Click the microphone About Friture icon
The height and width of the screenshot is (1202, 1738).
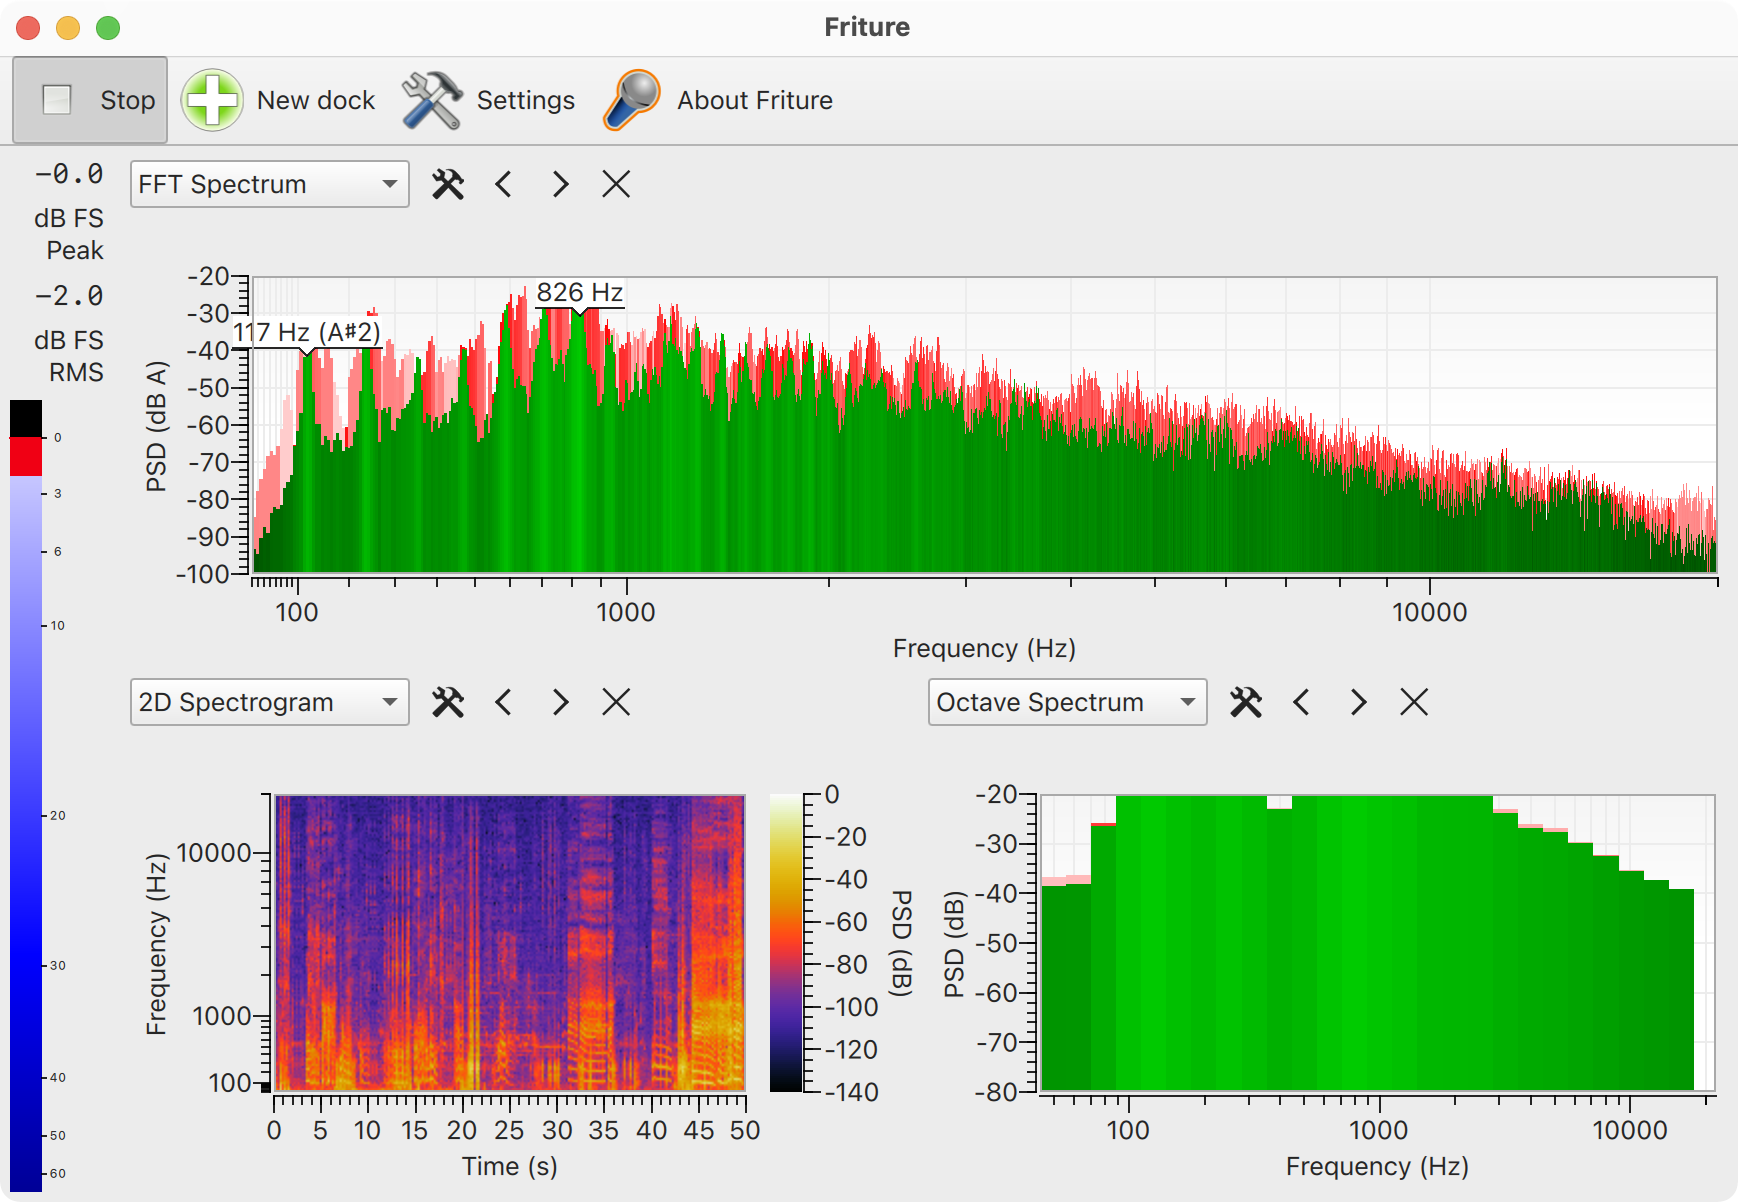632,100
